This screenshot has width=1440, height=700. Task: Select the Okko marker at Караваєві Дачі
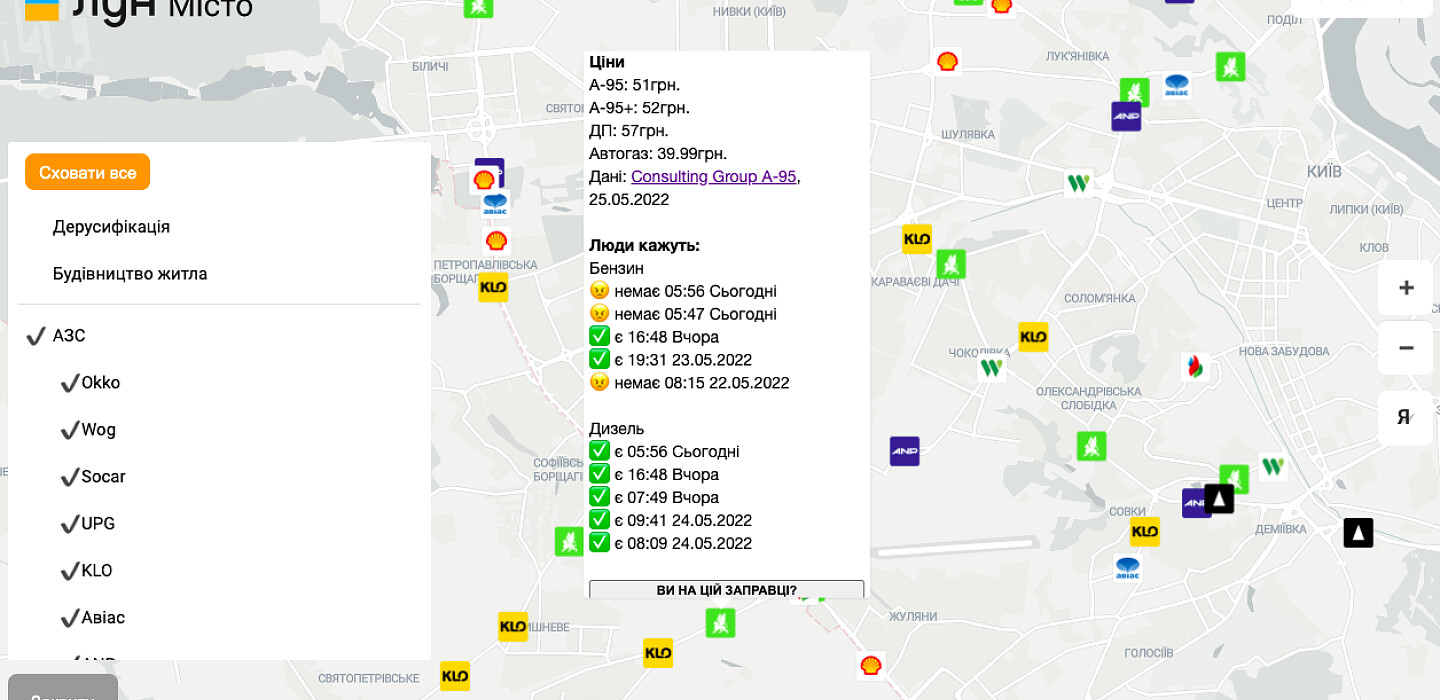(x=951, y=264)
